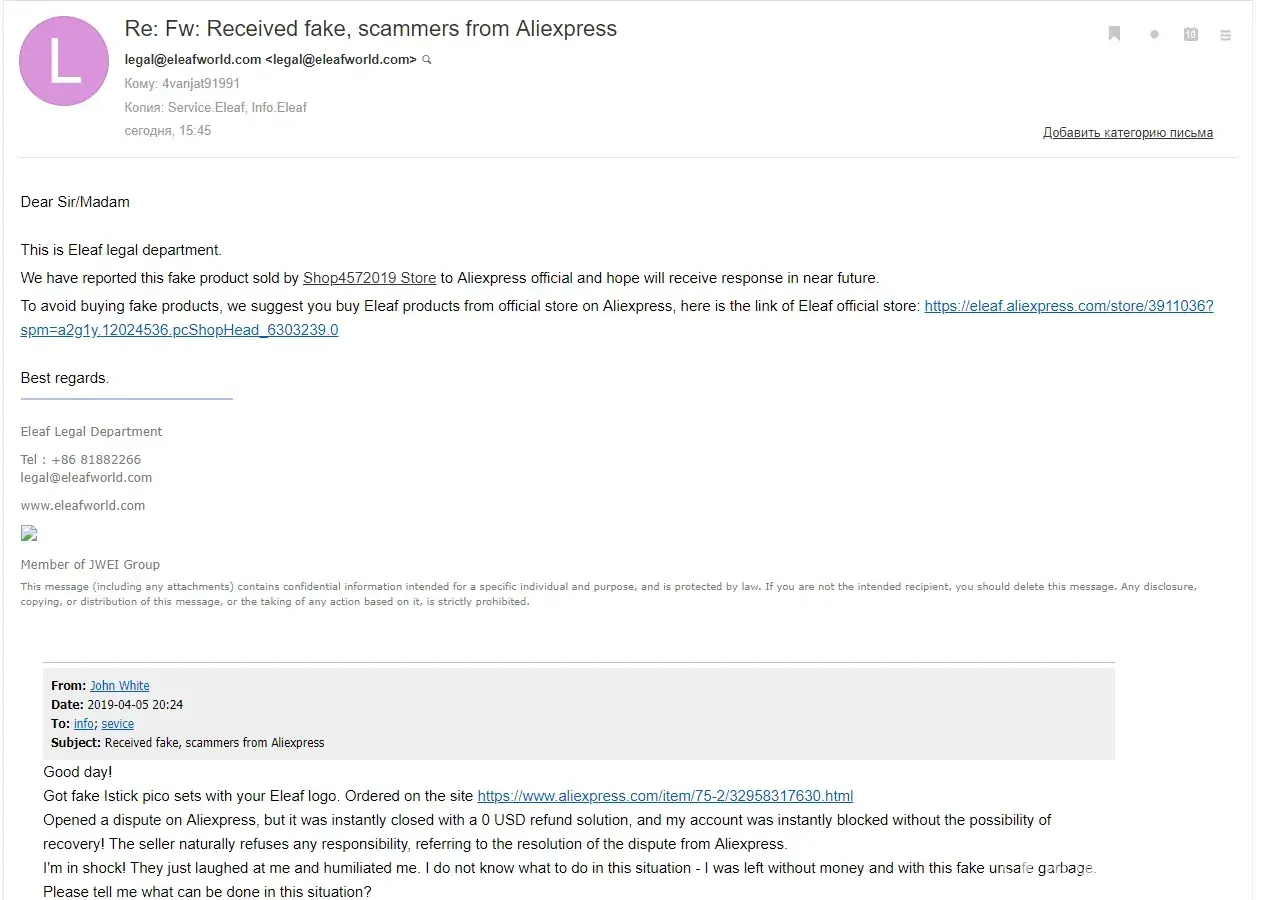Open the aliexpress.com item 32958317630 link

tap(665, 796)
